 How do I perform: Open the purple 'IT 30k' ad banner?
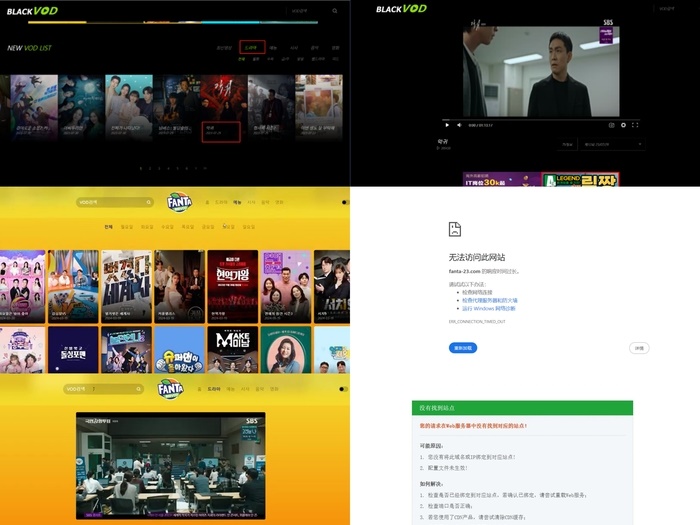tap(502, 179)
